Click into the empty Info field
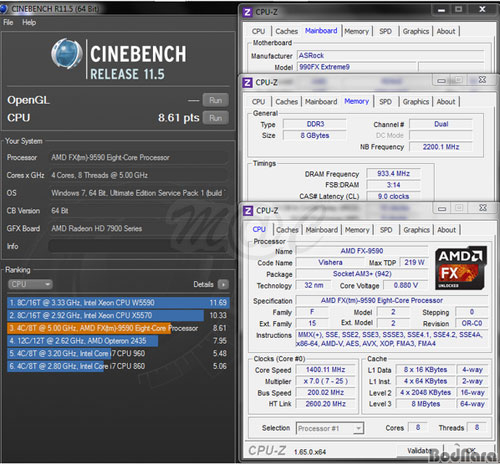500x465 pixels. click(x=138, y=246)
